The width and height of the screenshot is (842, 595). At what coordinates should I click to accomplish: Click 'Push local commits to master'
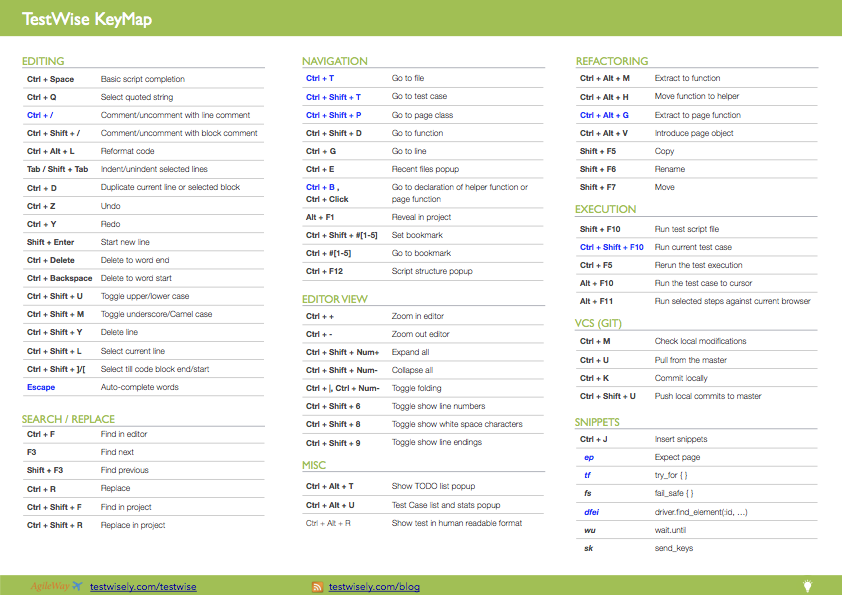tap(708, 396)
